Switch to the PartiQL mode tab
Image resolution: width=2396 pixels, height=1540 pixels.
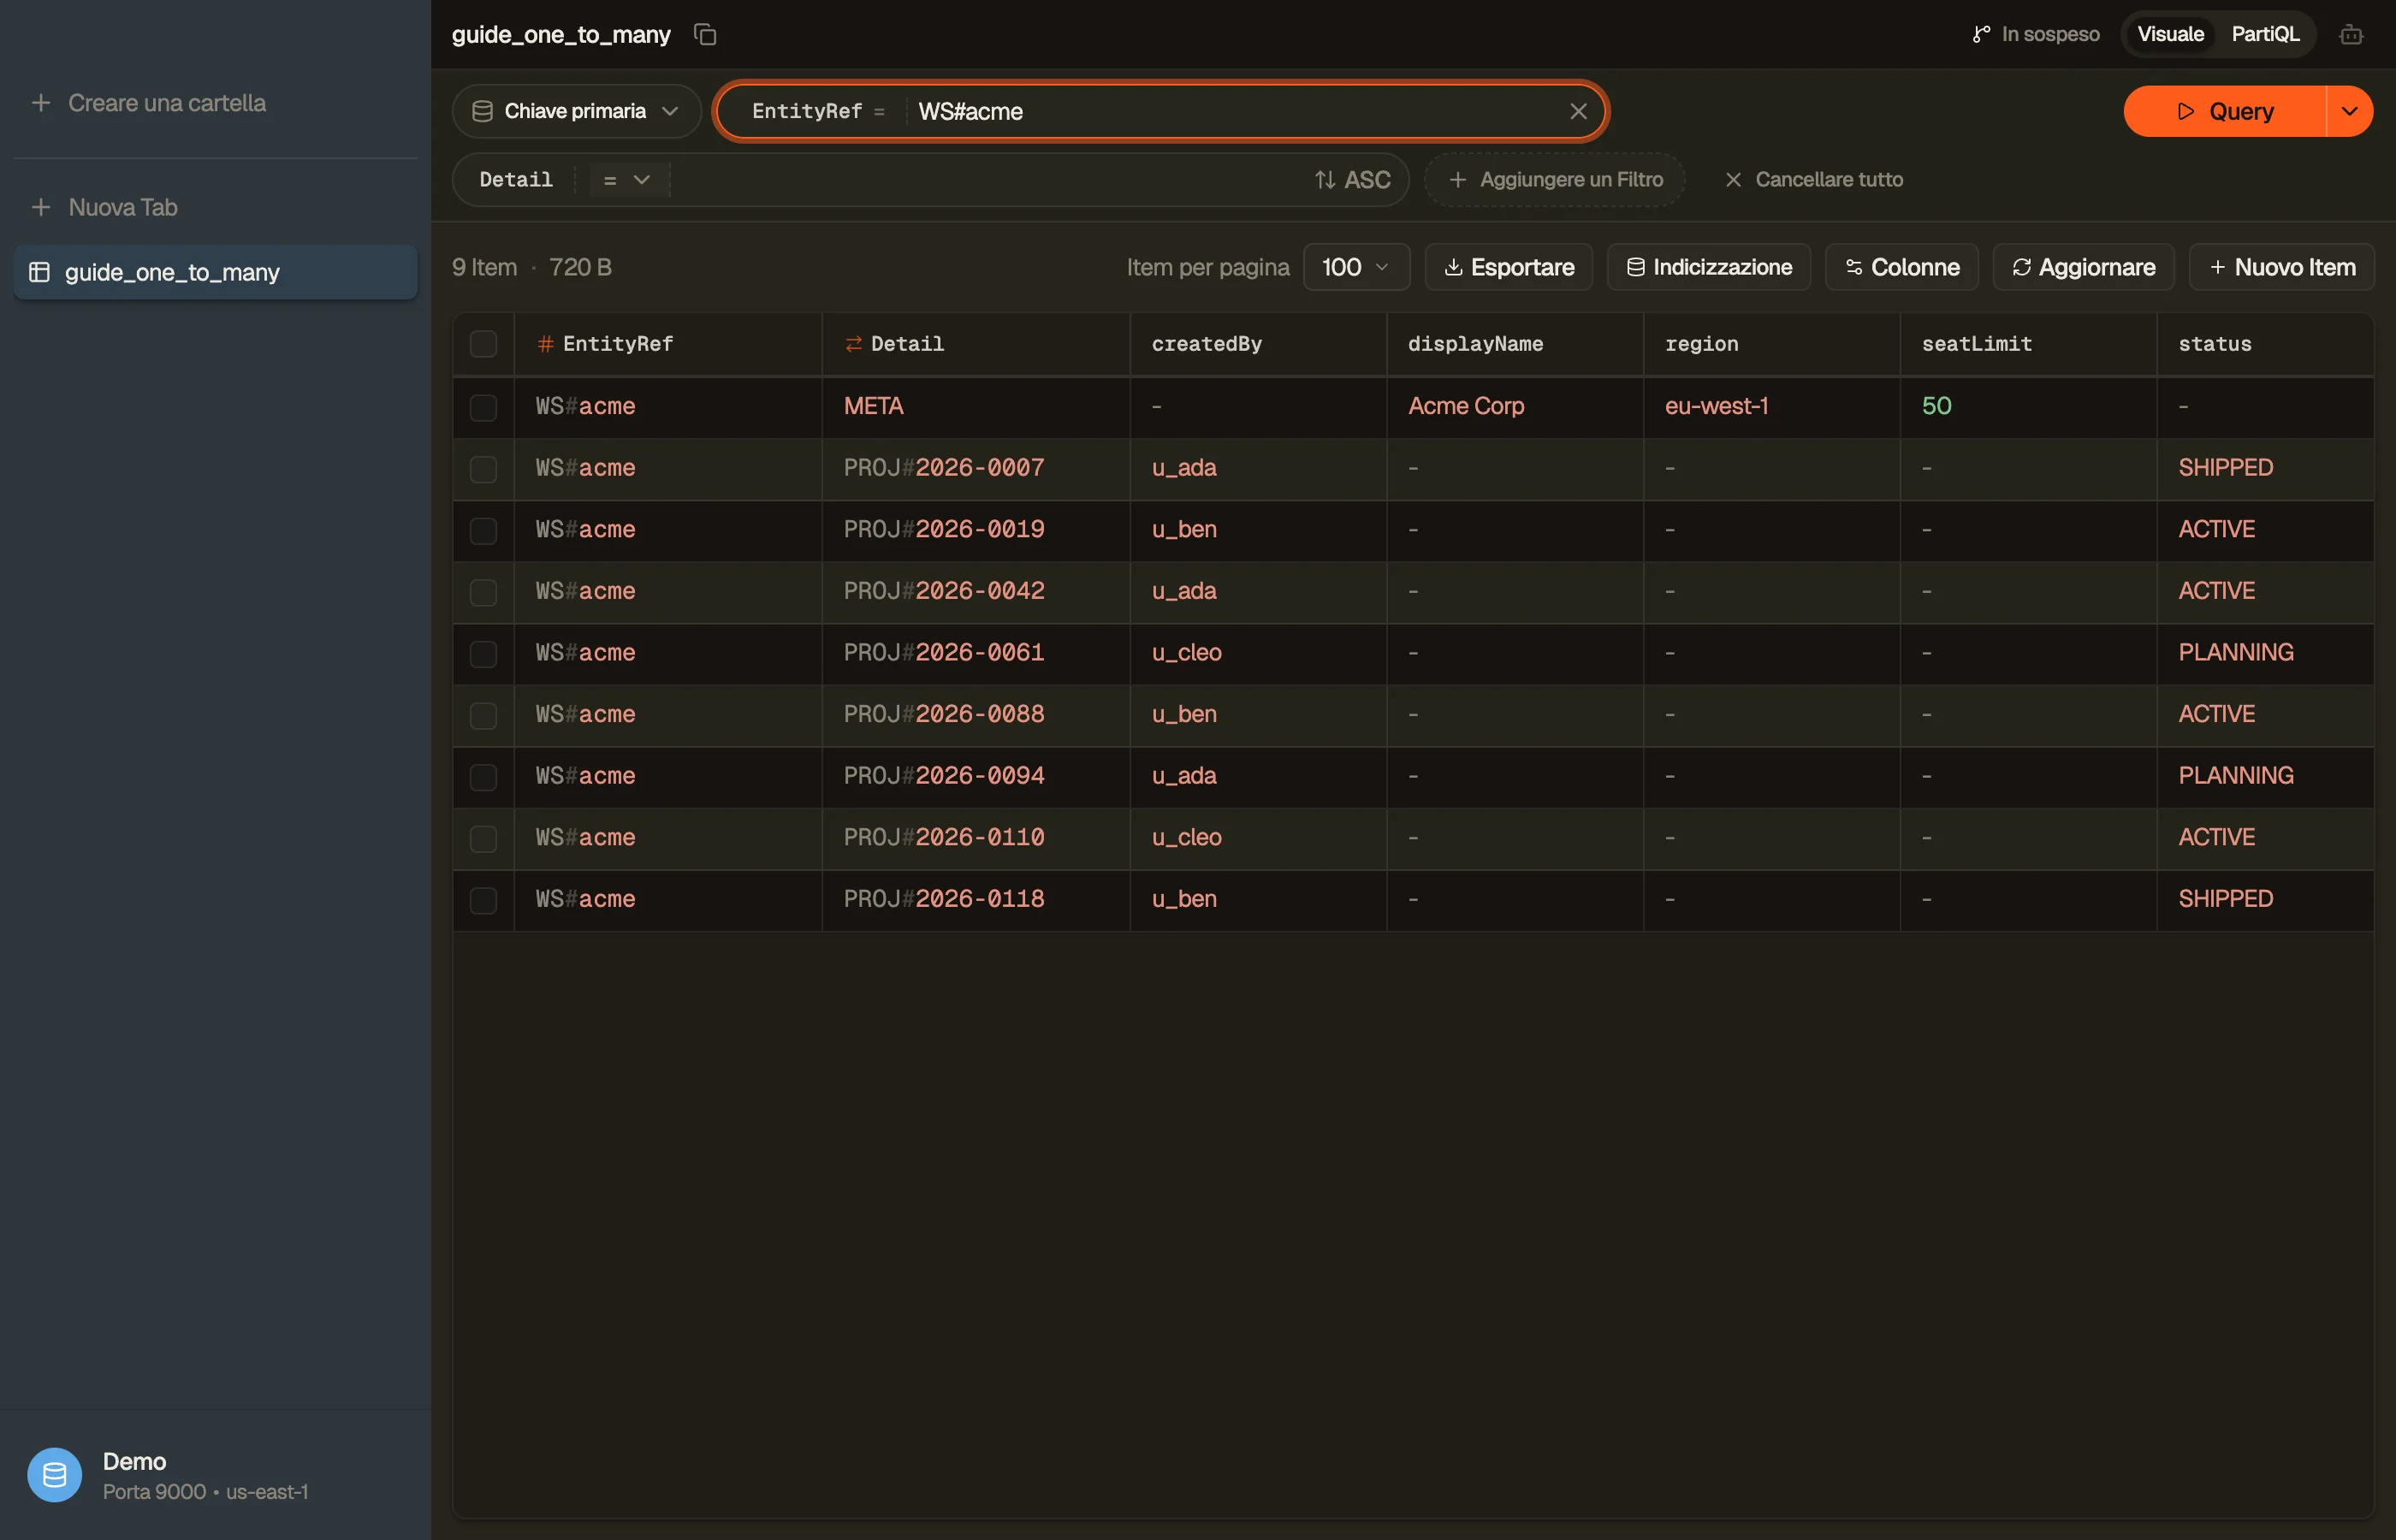(x=2265, y=35)
